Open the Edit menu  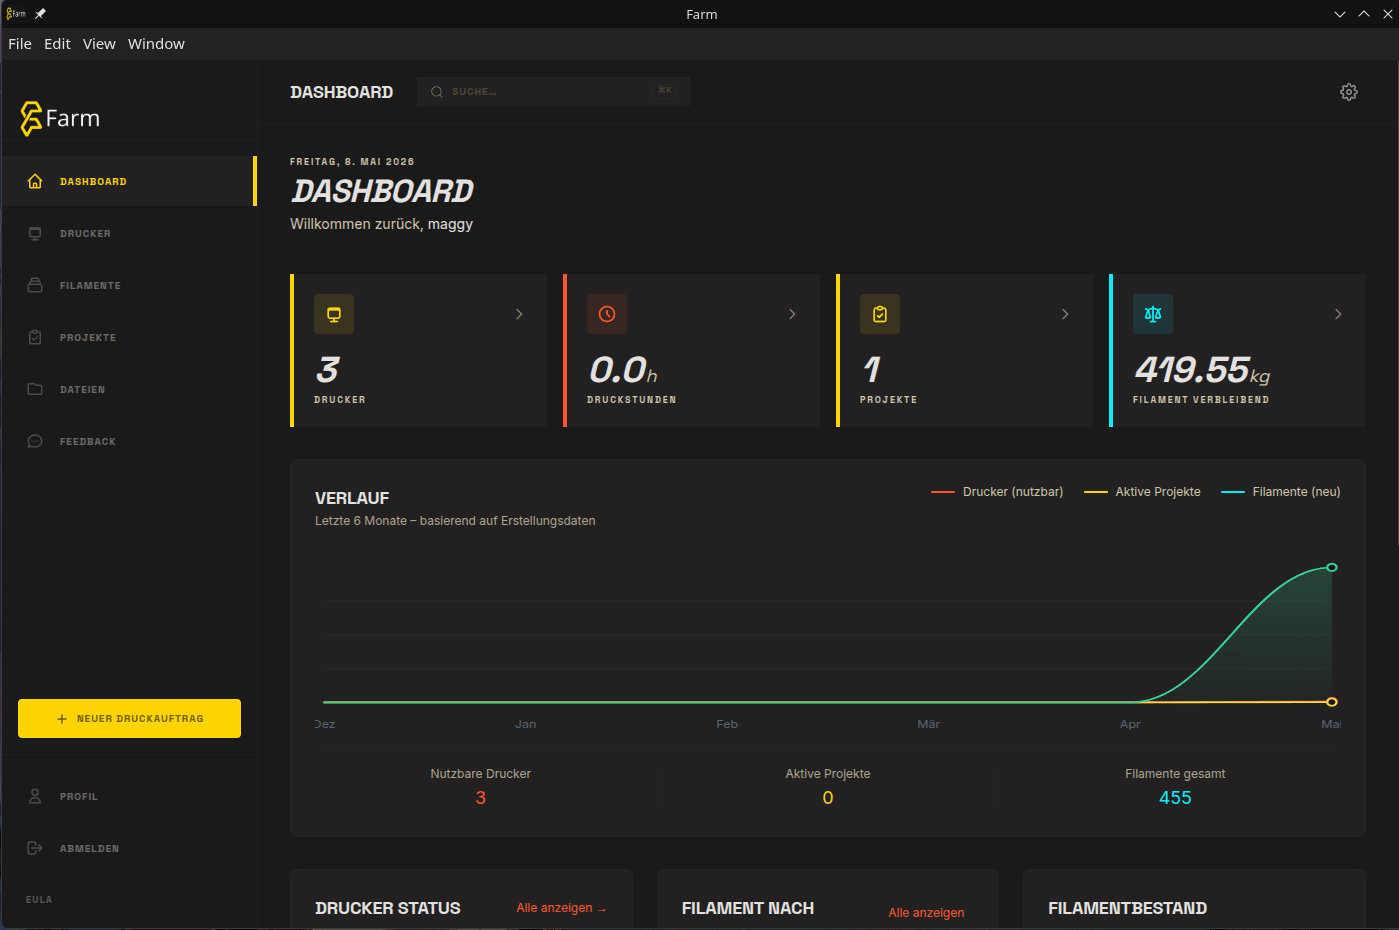[57, 44]
